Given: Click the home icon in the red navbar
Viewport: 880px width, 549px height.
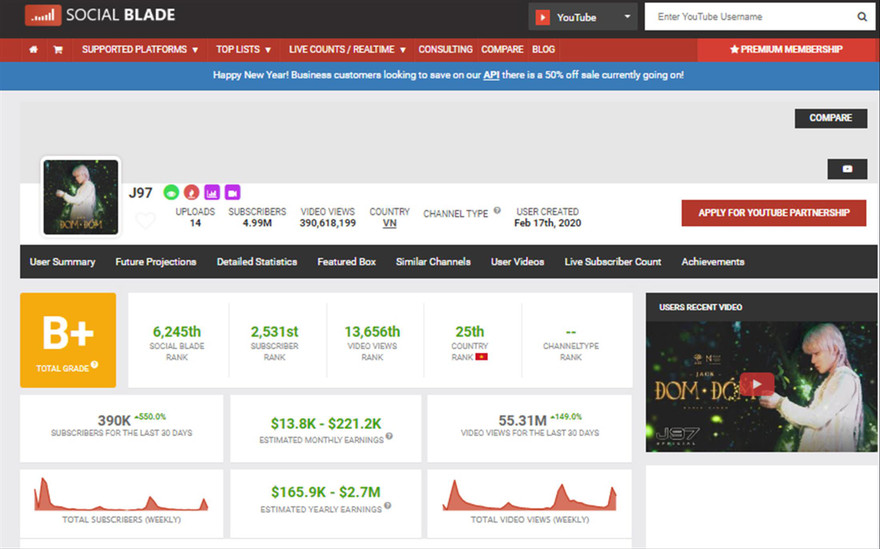Looking at the screenshot, I should pos(34,49).
